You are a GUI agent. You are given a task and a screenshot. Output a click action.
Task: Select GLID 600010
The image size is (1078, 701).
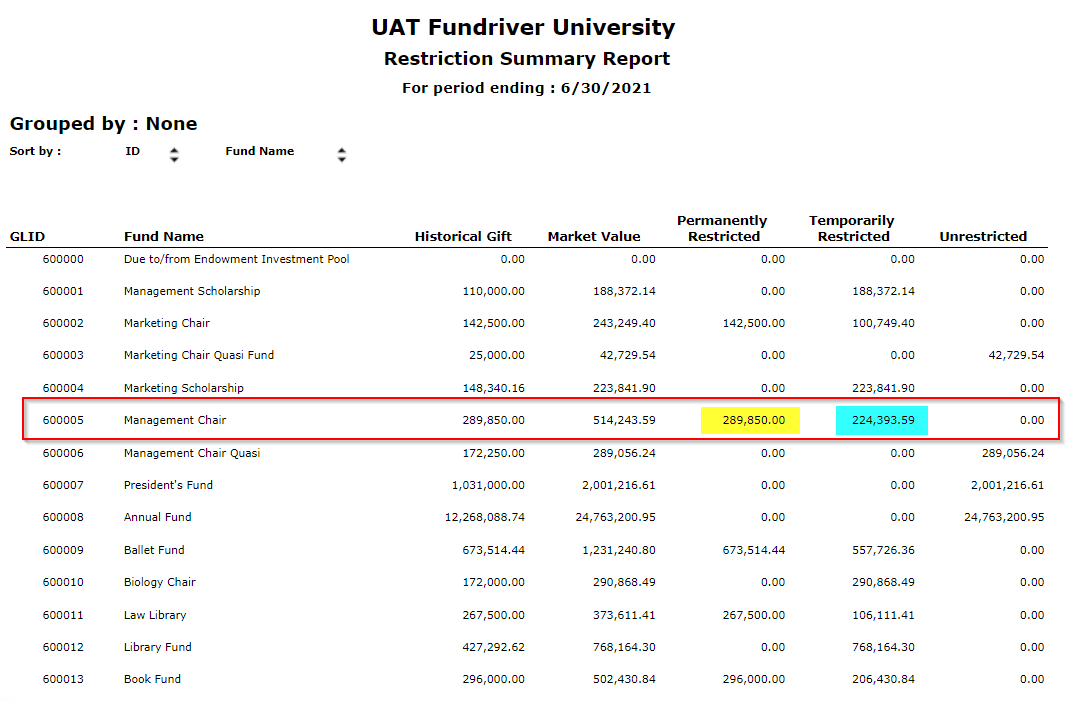point(63,582)
